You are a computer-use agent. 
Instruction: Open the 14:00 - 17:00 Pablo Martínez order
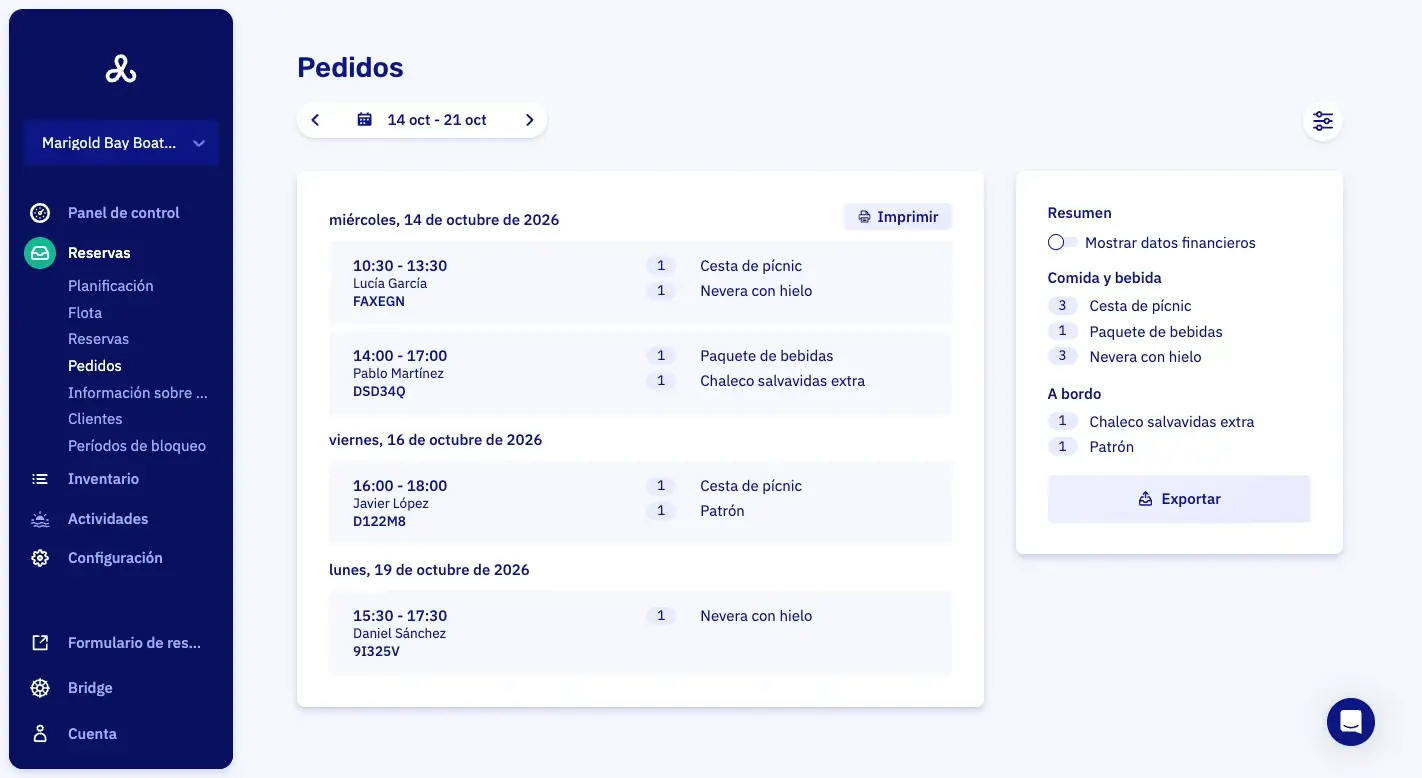point(640,373)
